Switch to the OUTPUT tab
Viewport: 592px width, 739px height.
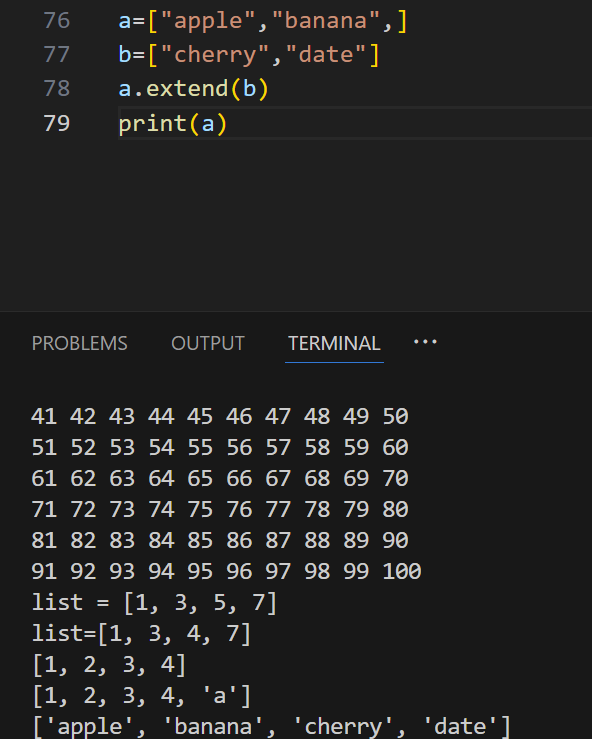[208, 344]
